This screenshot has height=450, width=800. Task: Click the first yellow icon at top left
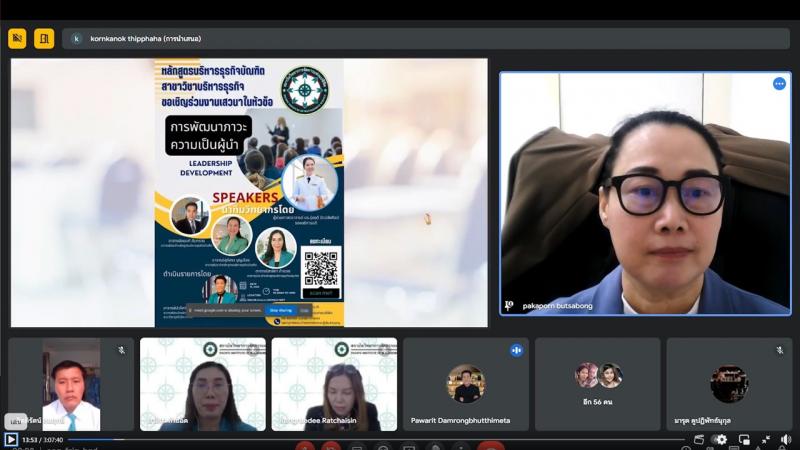(x=17, y=38)
